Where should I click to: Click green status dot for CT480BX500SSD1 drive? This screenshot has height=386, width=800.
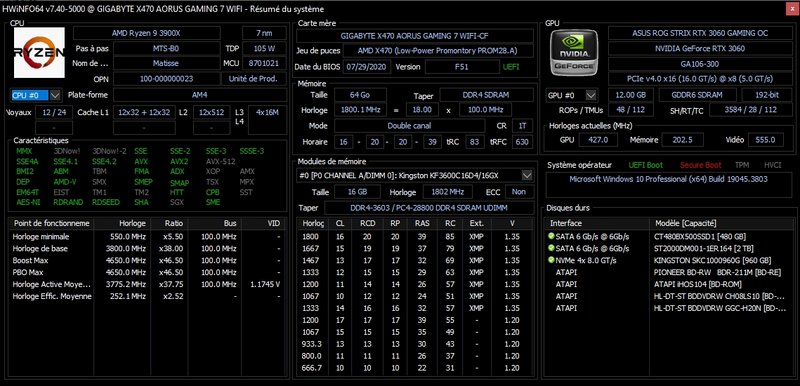pyautogui.click(x=551, y=237)
